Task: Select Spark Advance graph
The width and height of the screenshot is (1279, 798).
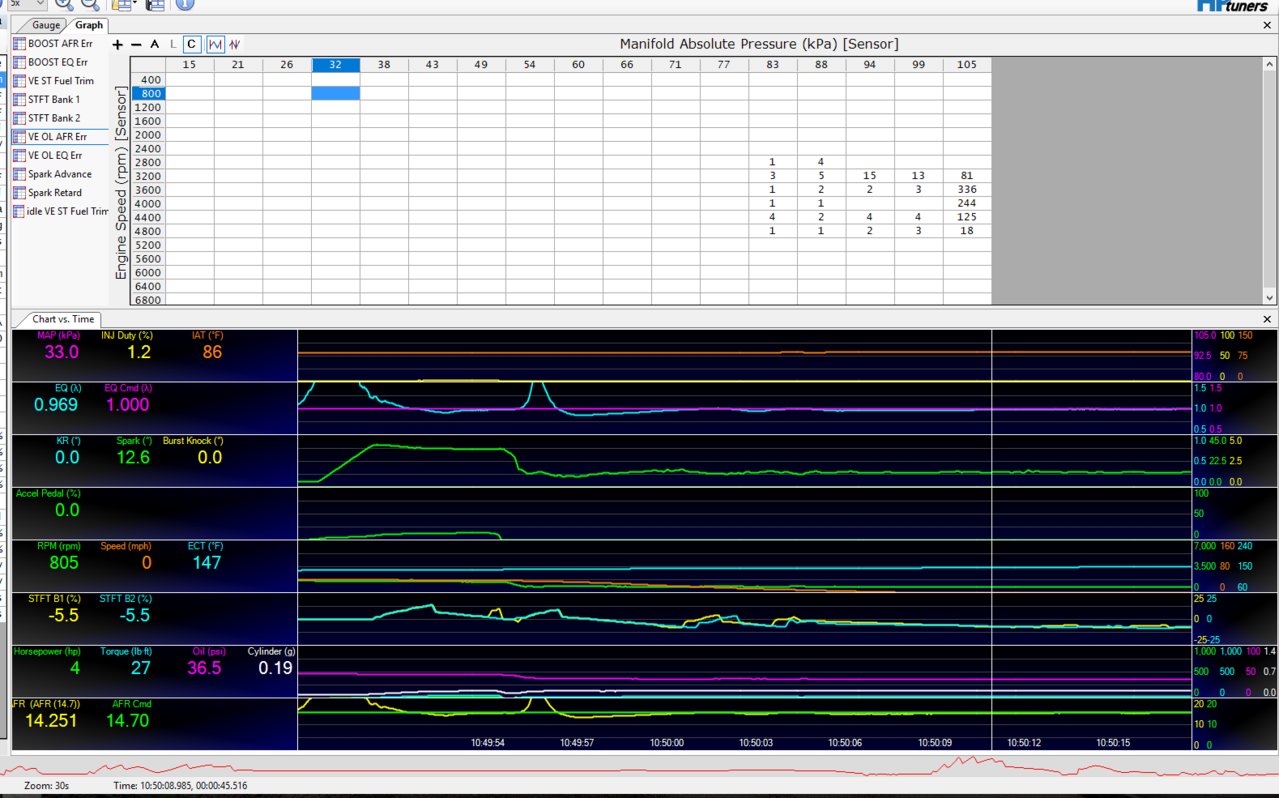Action: (x=60, y=174)
